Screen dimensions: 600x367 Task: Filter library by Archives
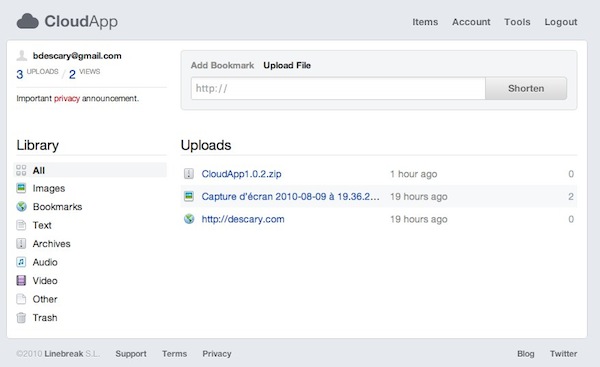(52, 244)
